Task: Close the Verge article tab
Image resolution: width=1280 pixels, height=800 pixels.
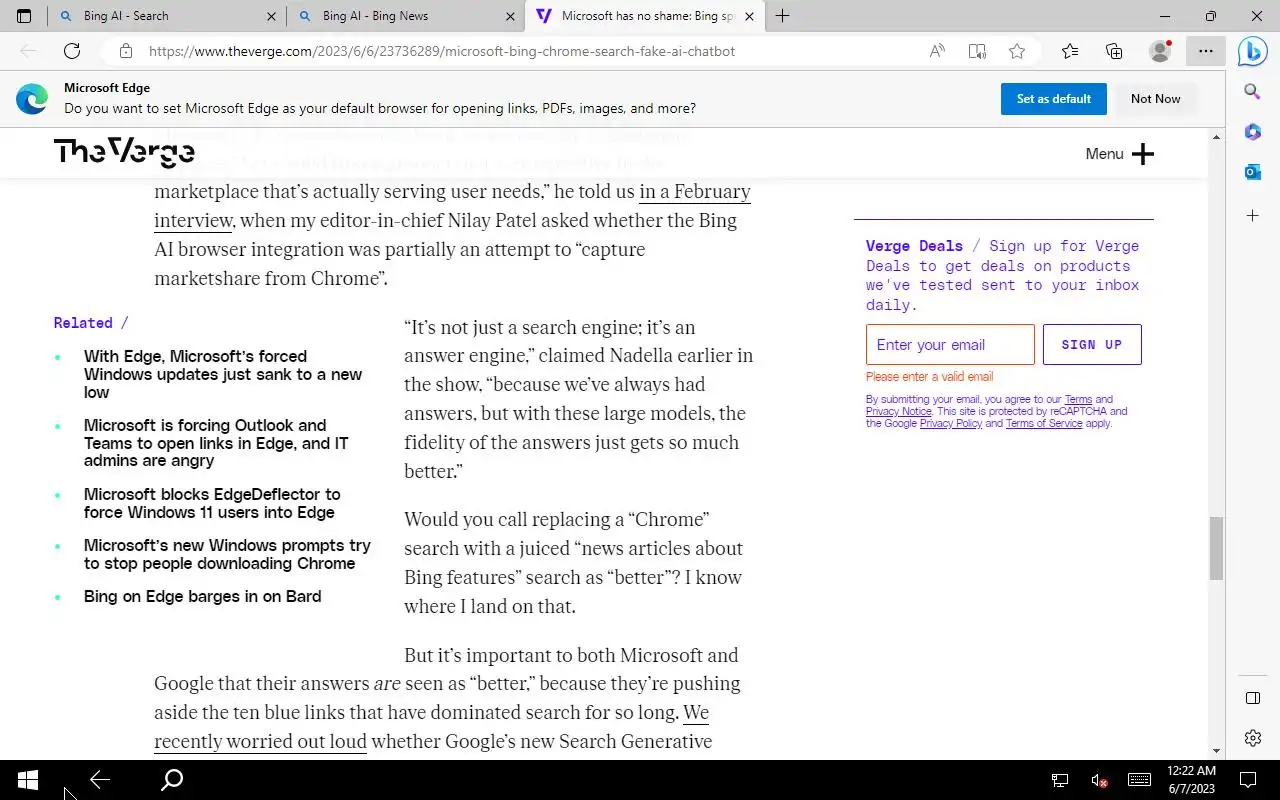Action: [749, 16]
